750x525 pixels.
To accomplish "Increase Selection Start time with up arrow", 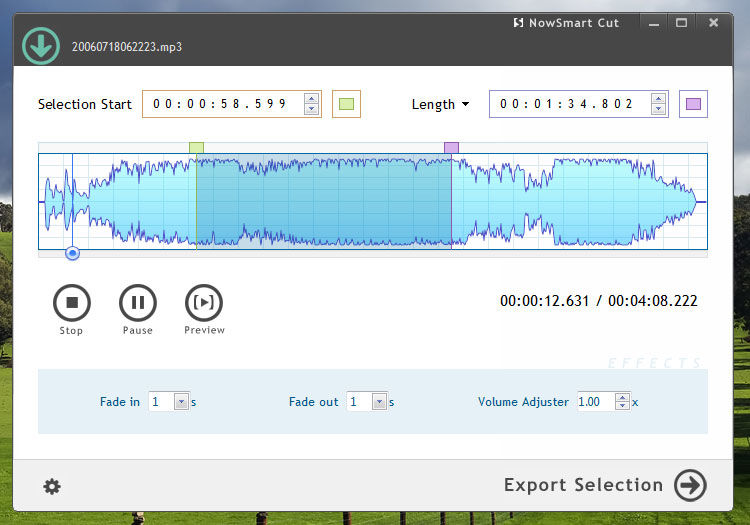I will pyautogui.click(x=311, y=99).
